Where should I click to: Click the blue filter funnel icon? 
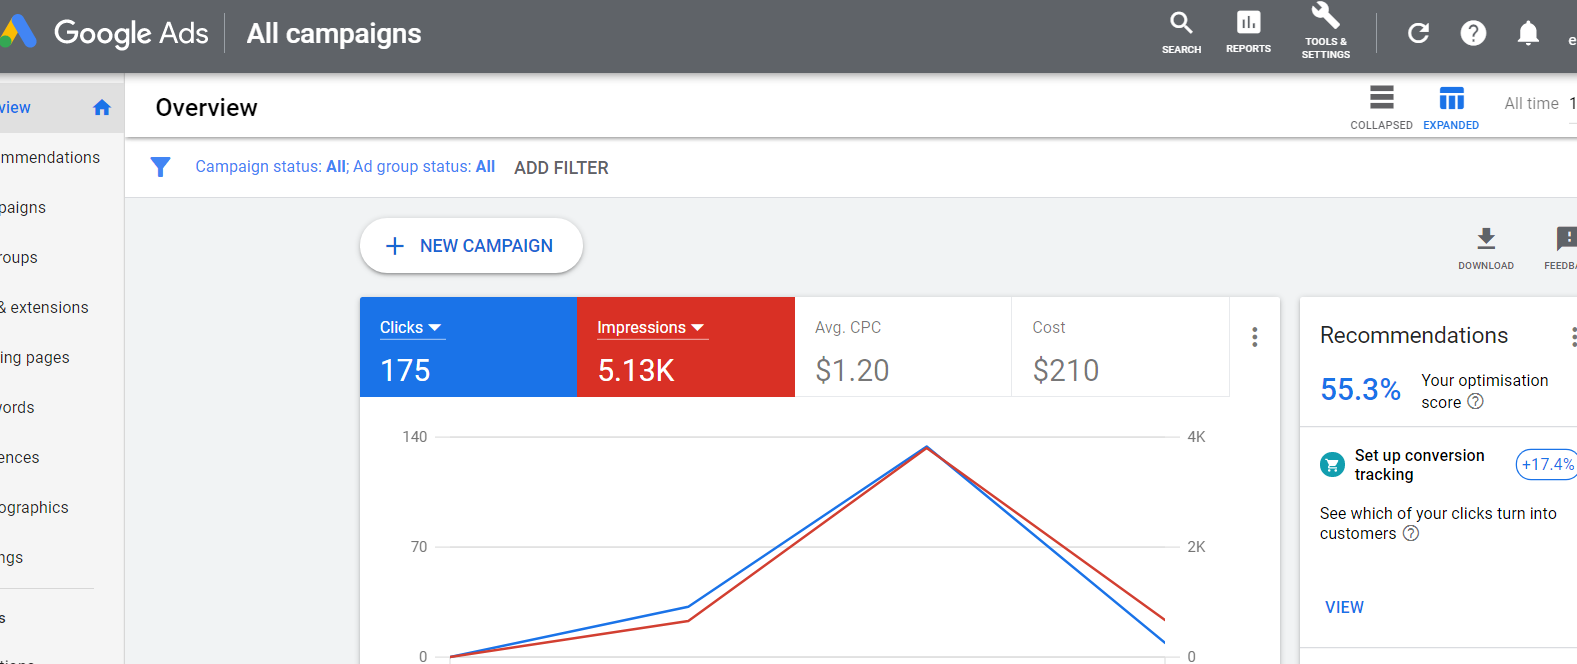tap(160, 167)
